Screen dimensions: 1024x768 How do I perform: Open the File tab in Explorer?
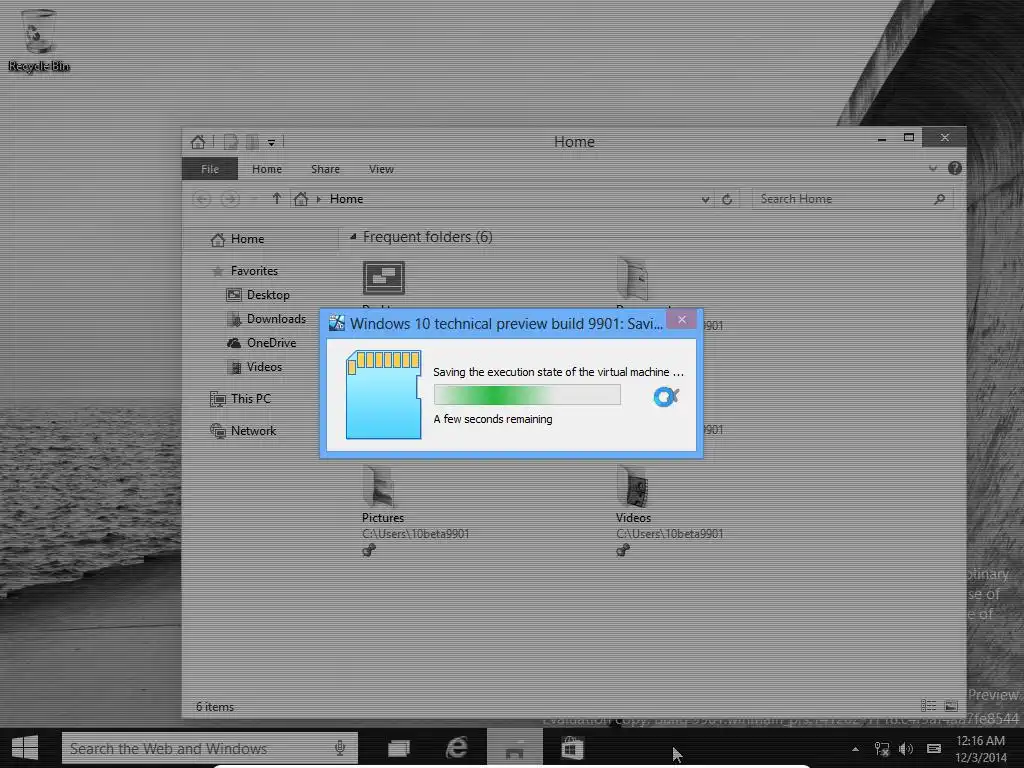pos(210,169)
